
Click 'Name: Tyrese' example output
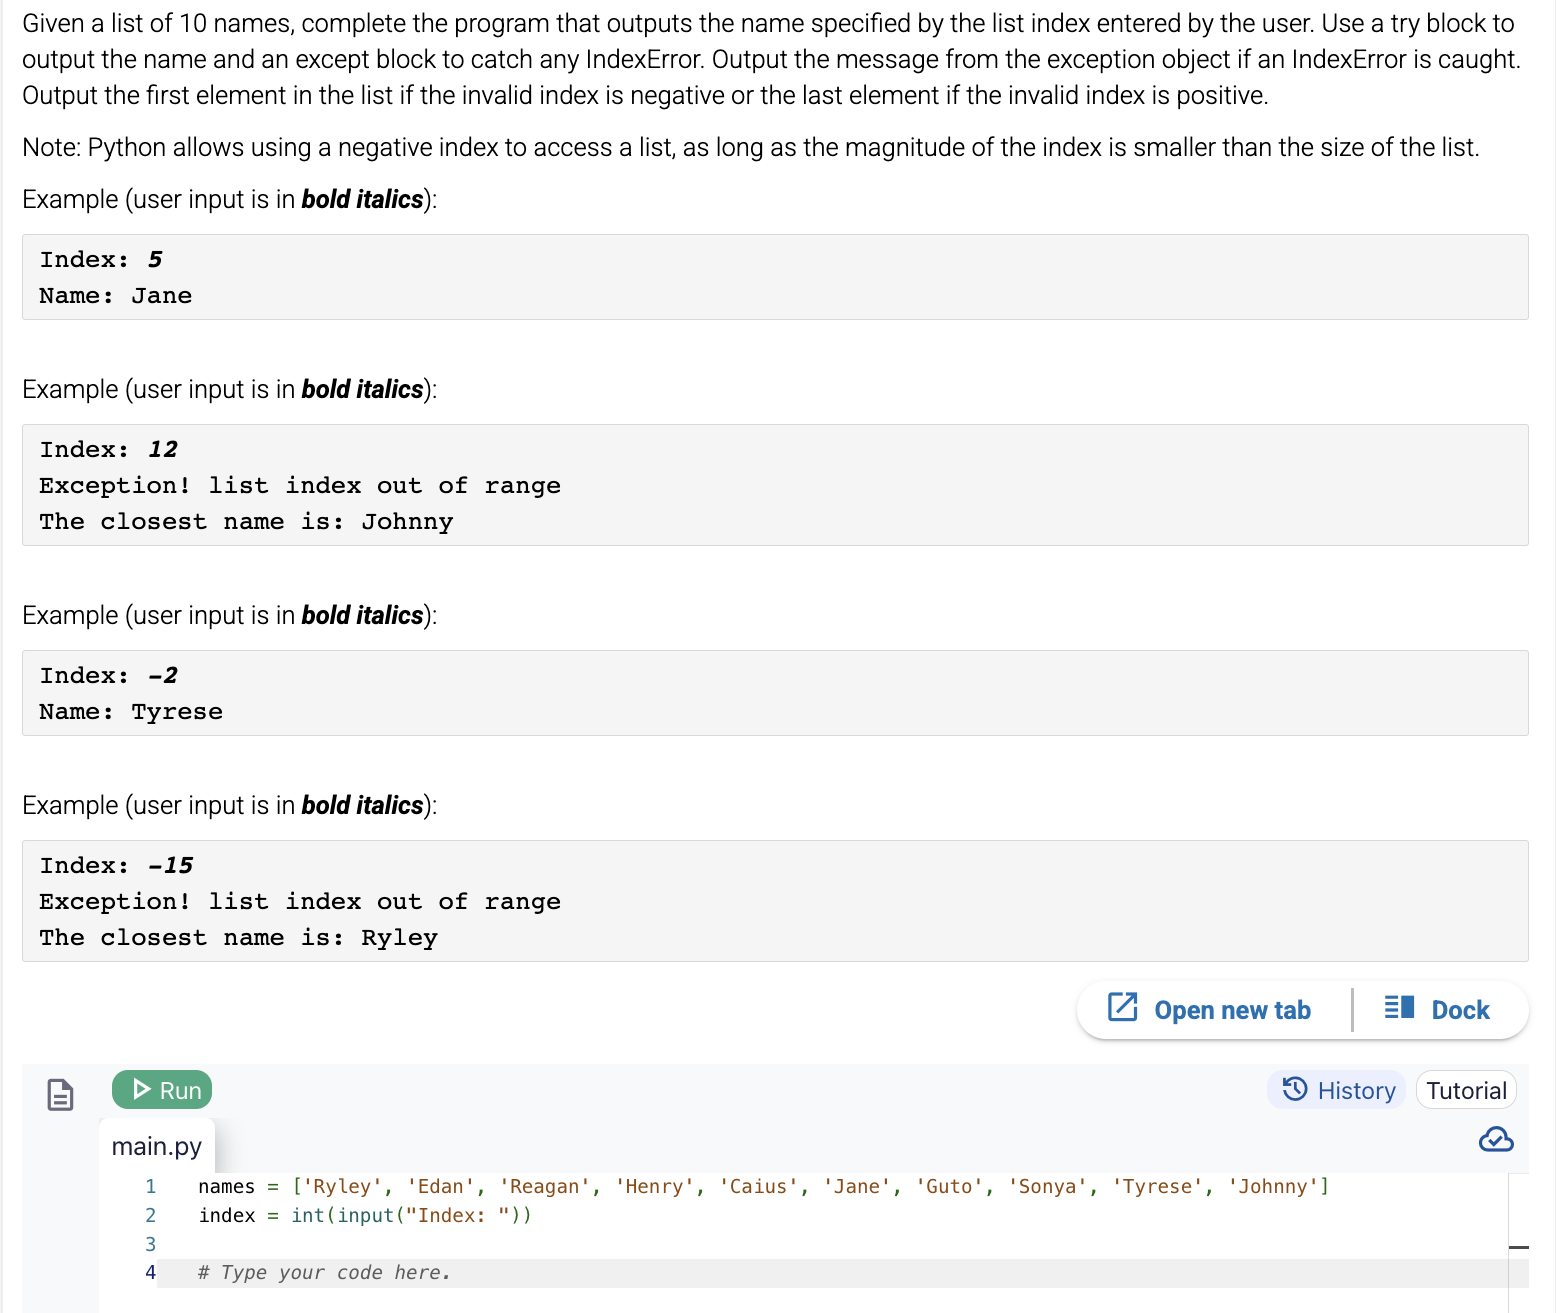131,712
